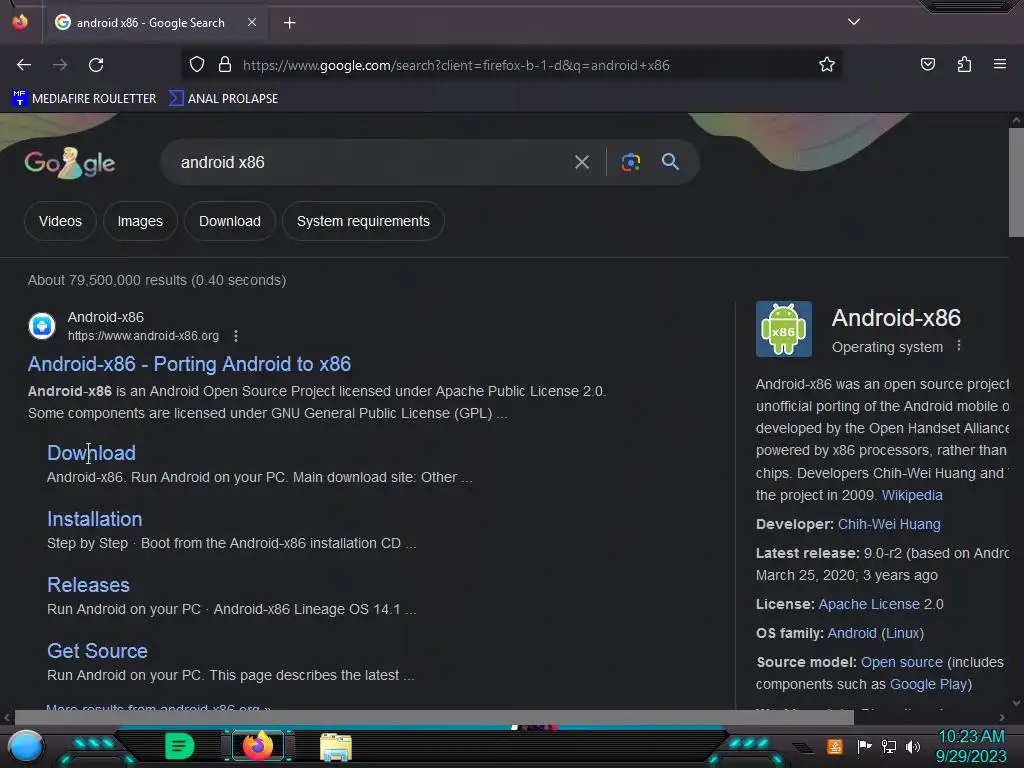Click the Android-x86 site favicon

pyautogui.click(x=42, y=326)
